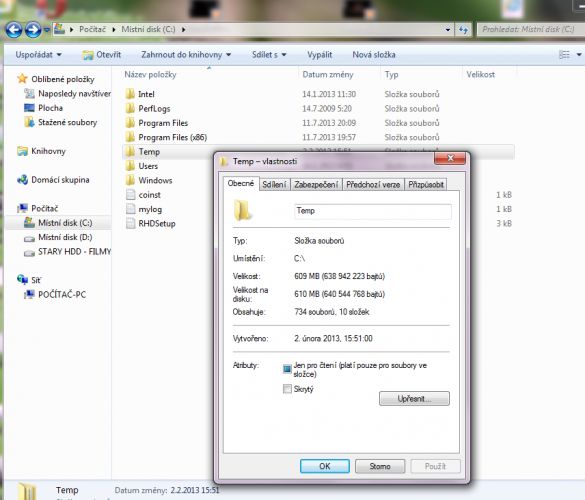Click the Storno button
585x500 pixels.
click(x=380, y=466)
